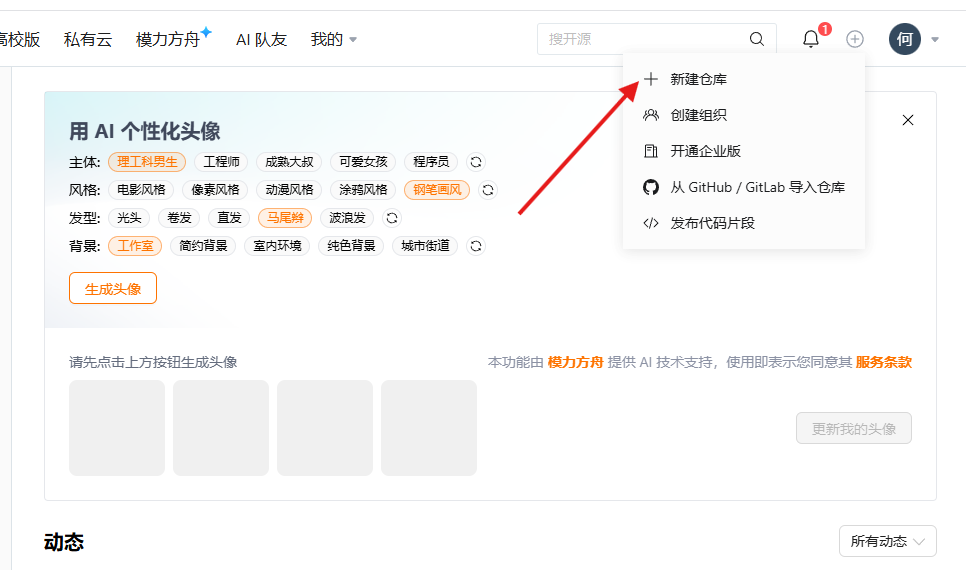966x570 pixels.
Task: Click the people icon beside 创建组织
Action: point(651,115)
